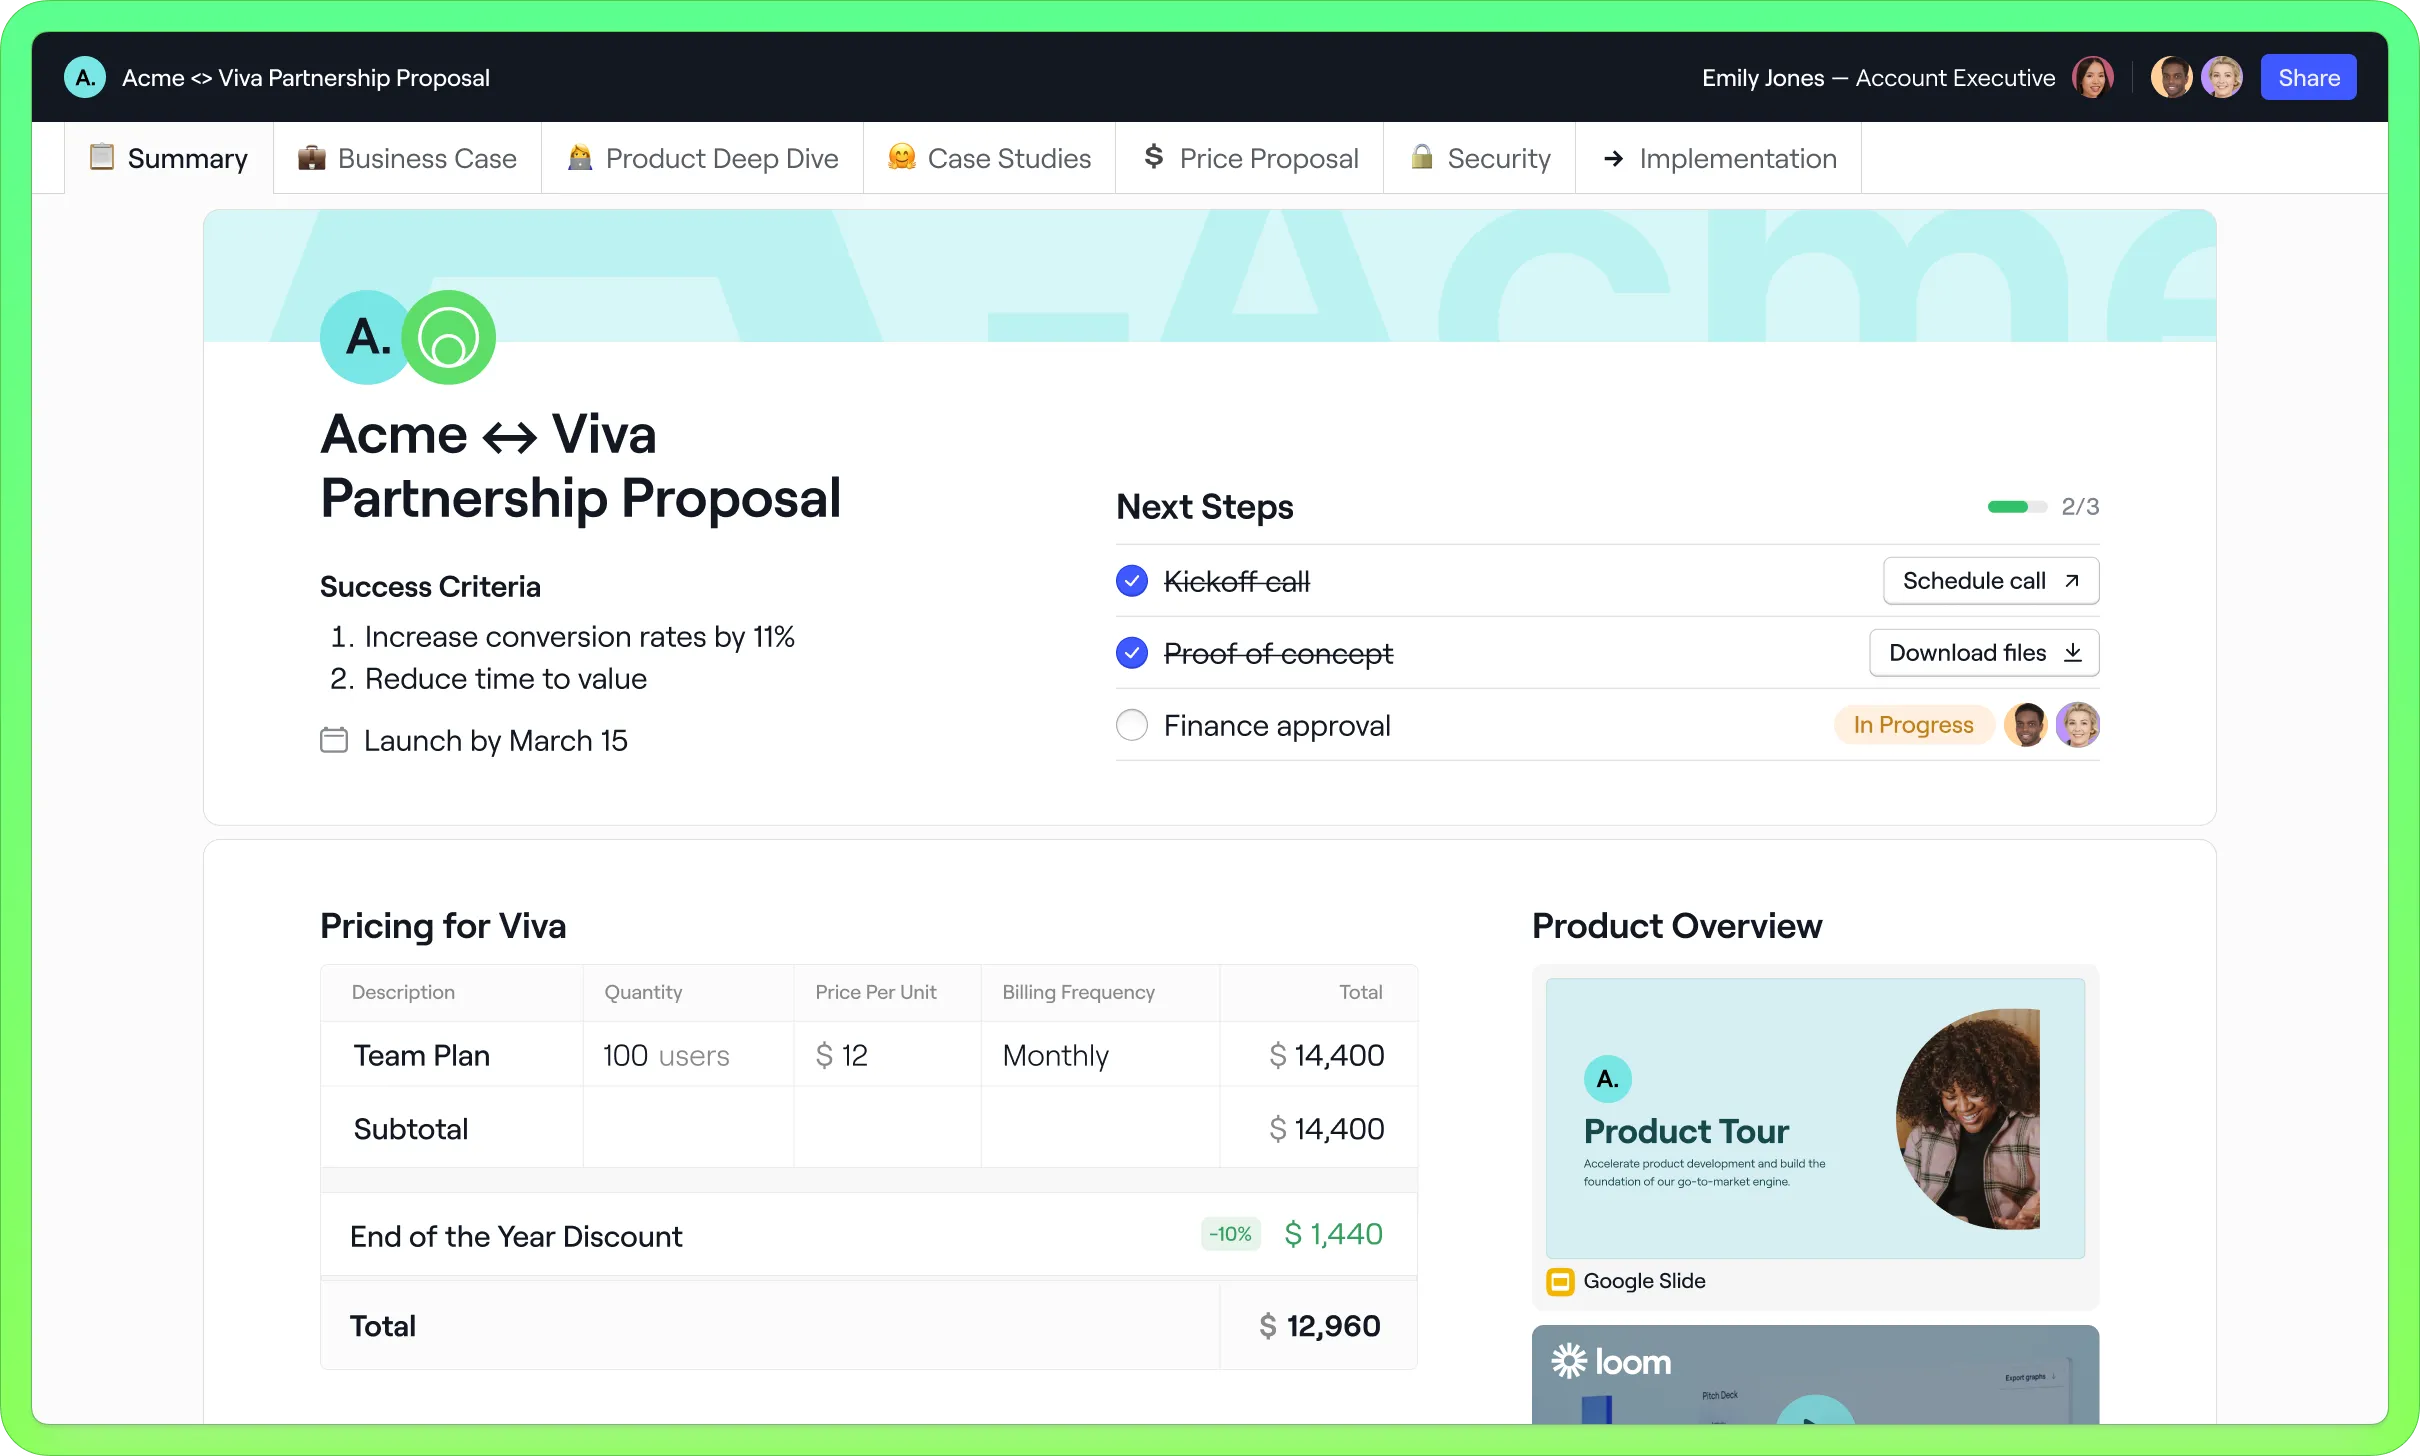Click the Acme logo in header bar
The width and height of the screenshot is (2420, 1456).
[85, 77]
